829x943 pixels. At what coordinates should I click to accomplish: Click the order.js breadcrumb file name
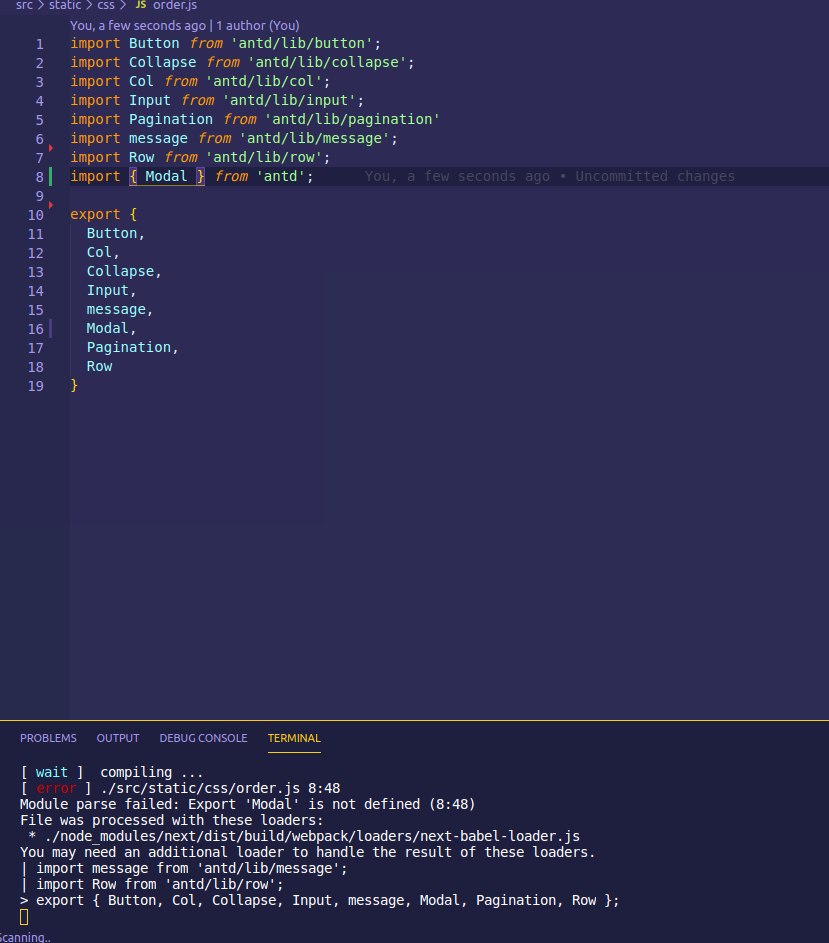coord(175,5)
